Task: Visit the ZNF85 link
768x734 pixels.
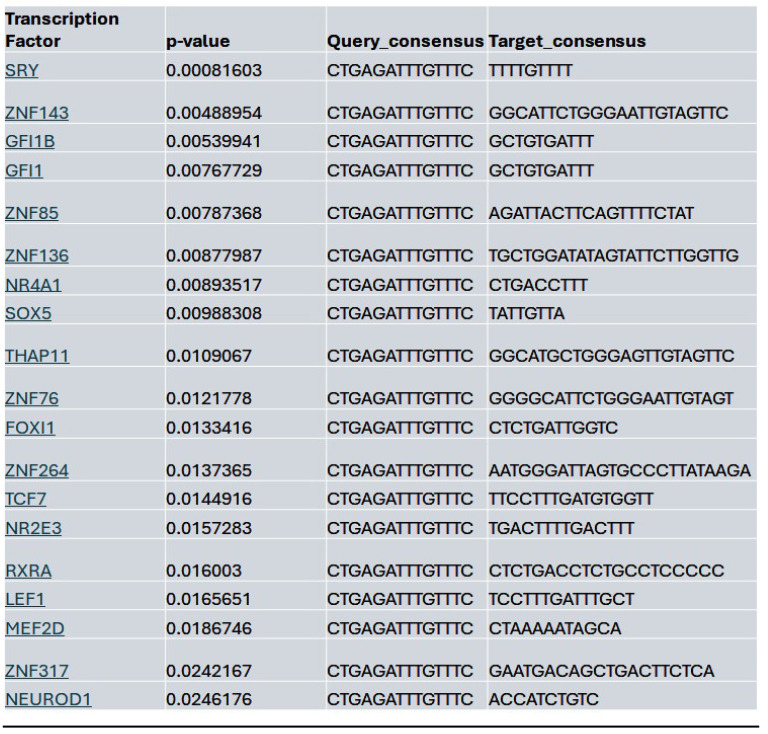Action: (32, 213)
